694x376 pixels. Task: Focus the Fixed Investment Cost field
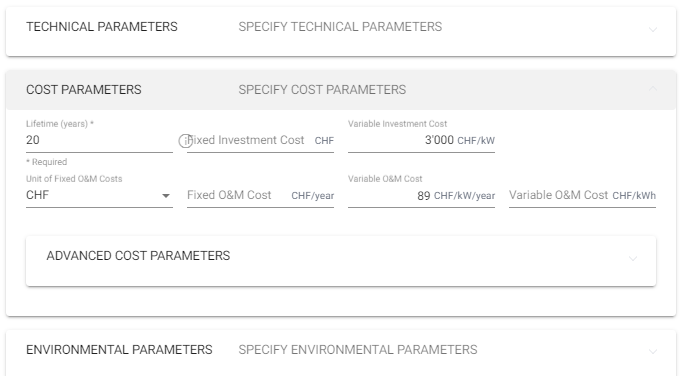click(260, 140)
